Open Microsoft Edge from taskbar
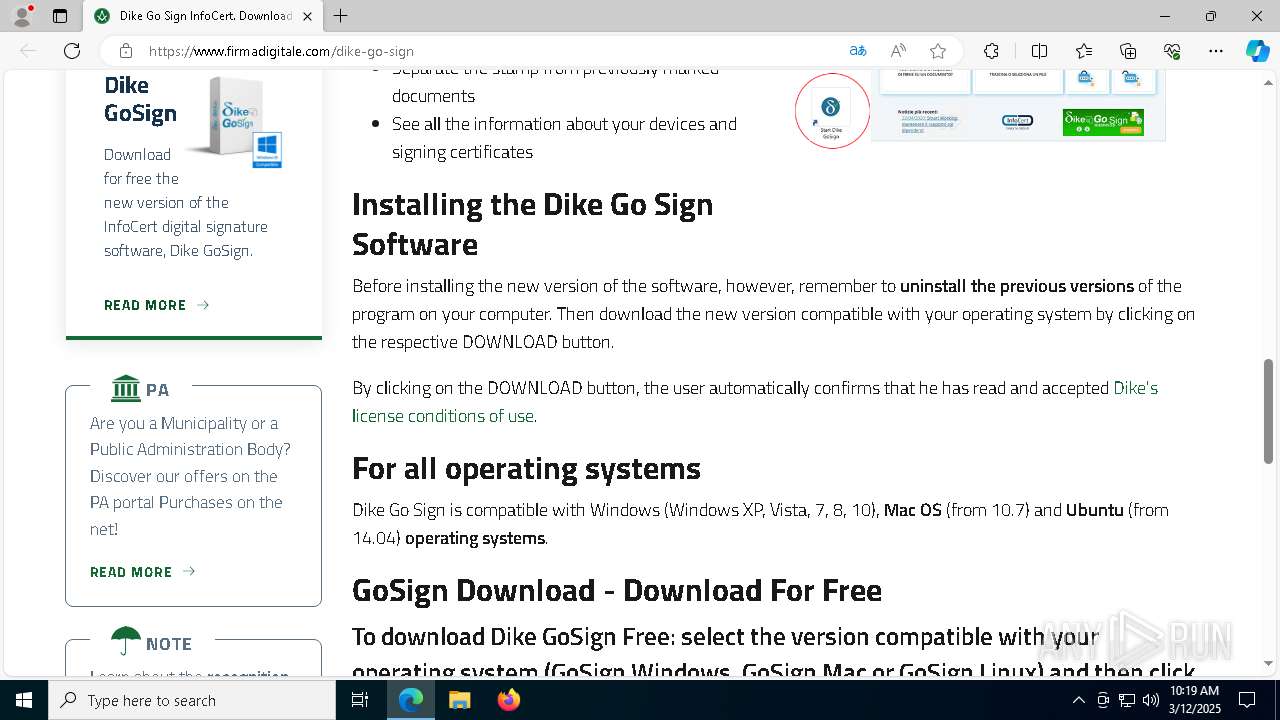Viewport: 1280px width, 720px height. pyautogui.click(x=411, y=700)
